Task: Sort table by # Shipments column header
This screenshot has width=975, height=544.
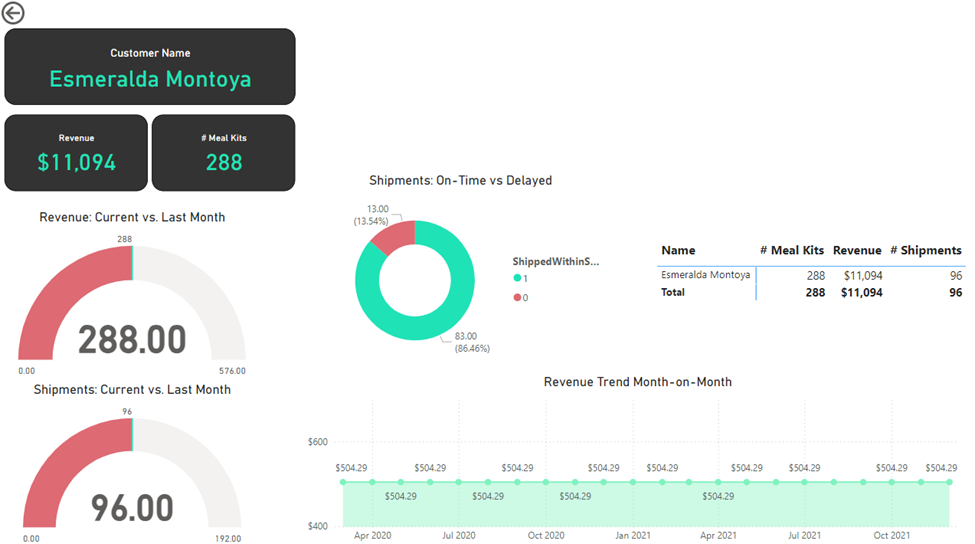Action: click(x=925, y=250)
